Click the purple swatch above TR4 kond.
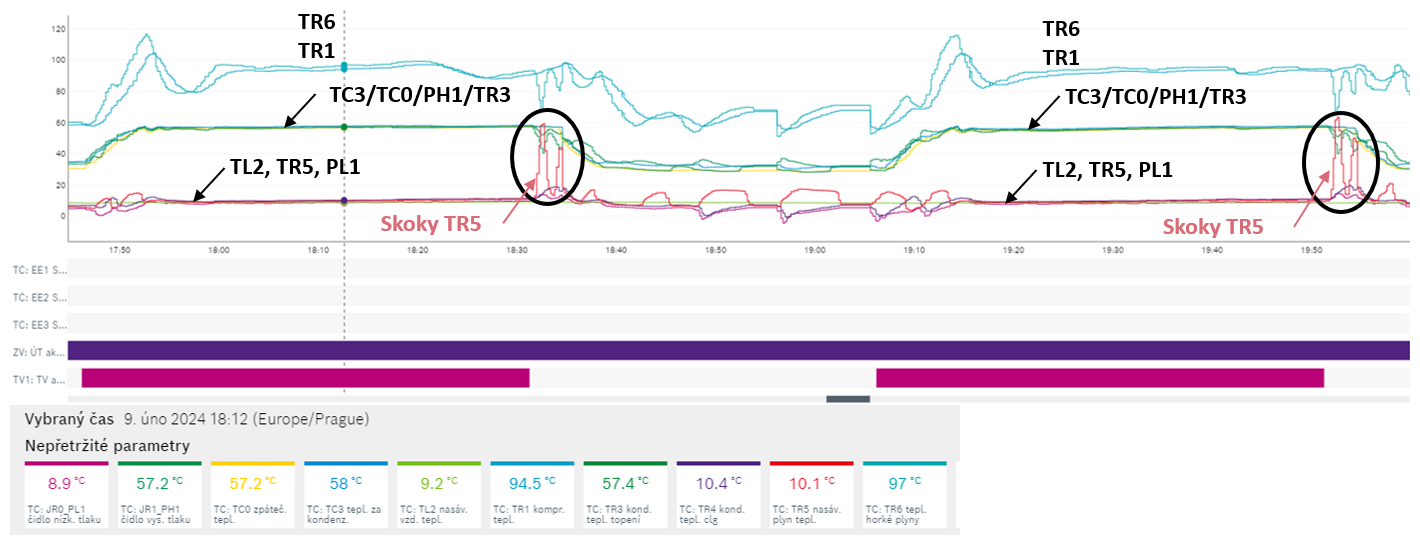The height and width of the screenshot is (545, 1420). coord(718,464)
